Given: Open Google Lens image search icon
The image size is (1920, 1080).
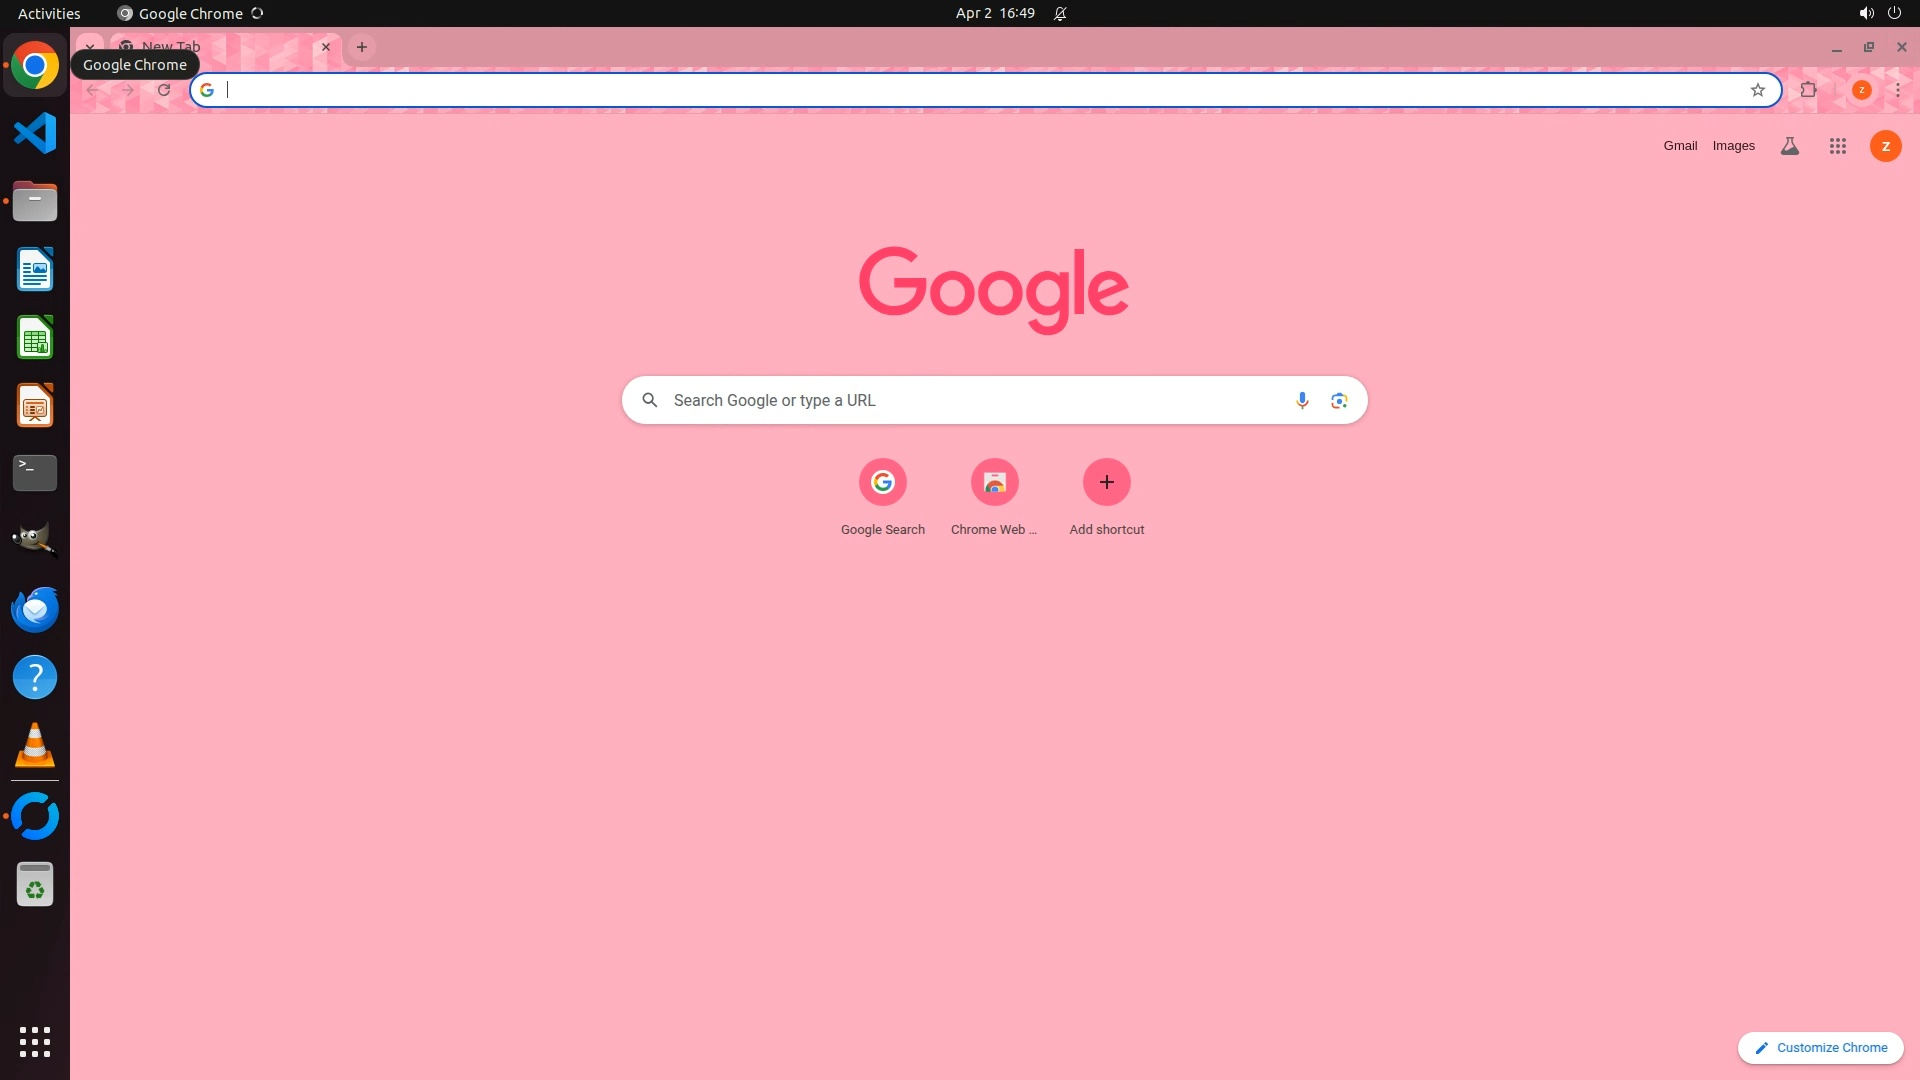Looking at the screenshot, I should pyautogui.click(x=1339, y=400).
